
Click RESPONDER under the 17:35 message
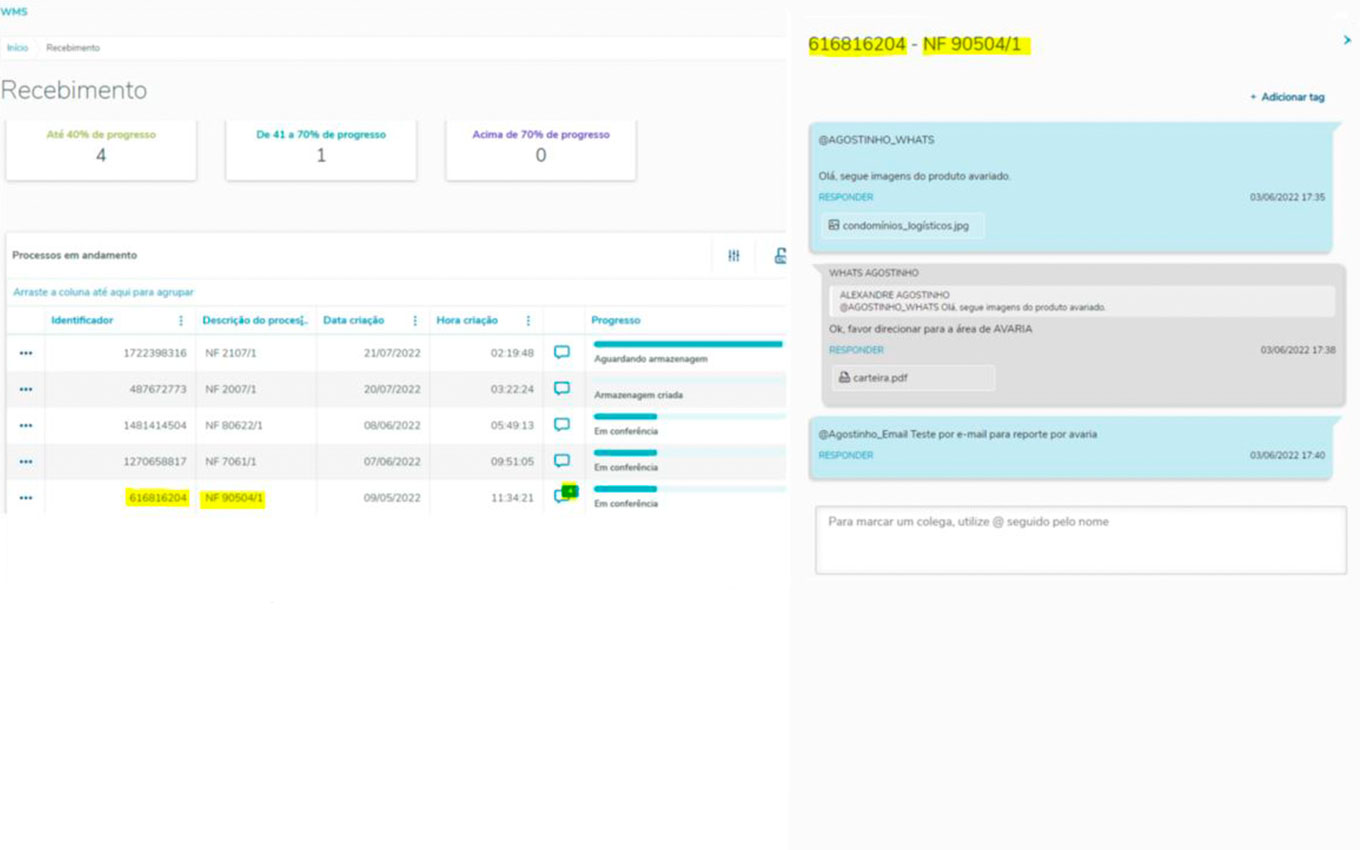pyautogui.click(x=845, y=197)
